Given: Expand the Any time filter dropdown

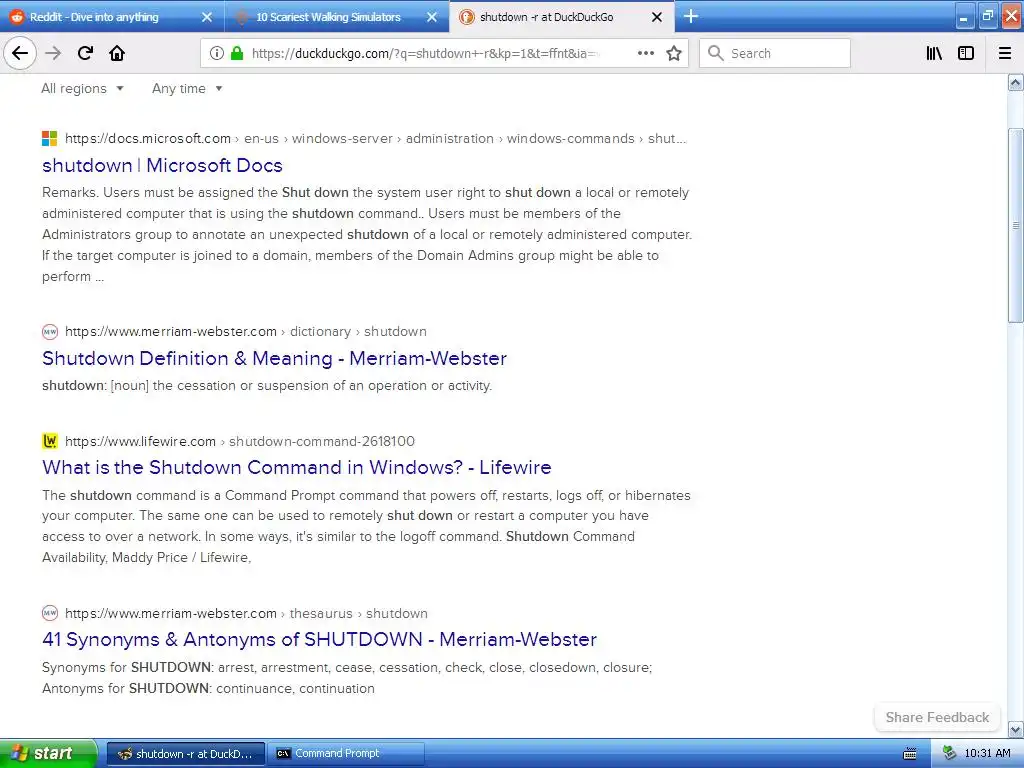Looking at the screenshot, I should [x=187, y=89].
